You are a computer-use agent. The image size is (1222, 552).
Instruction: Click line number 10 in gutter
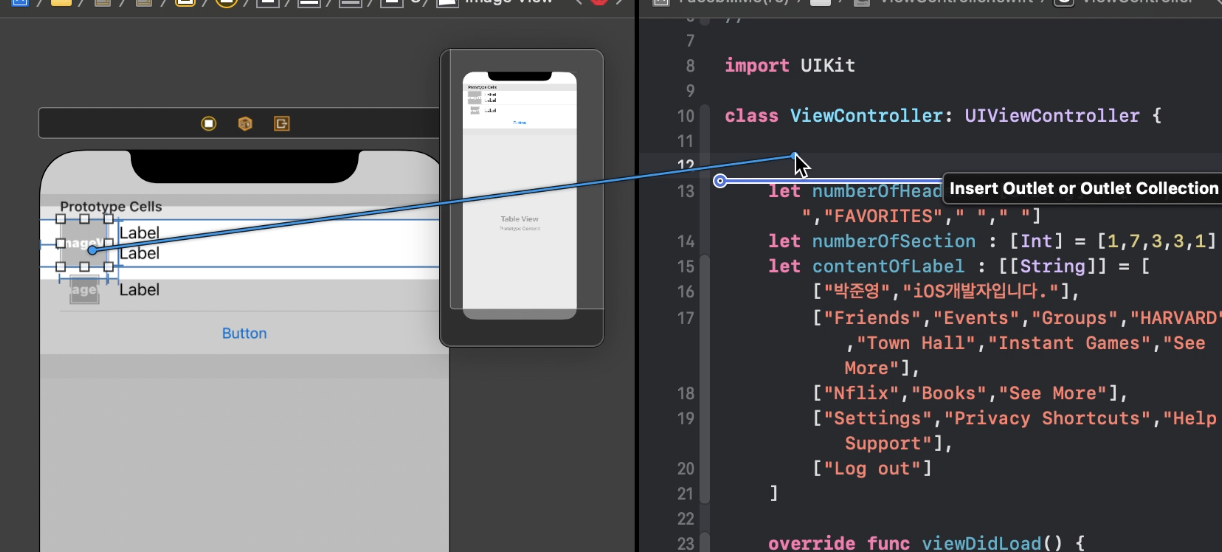(x=685, y=116)
